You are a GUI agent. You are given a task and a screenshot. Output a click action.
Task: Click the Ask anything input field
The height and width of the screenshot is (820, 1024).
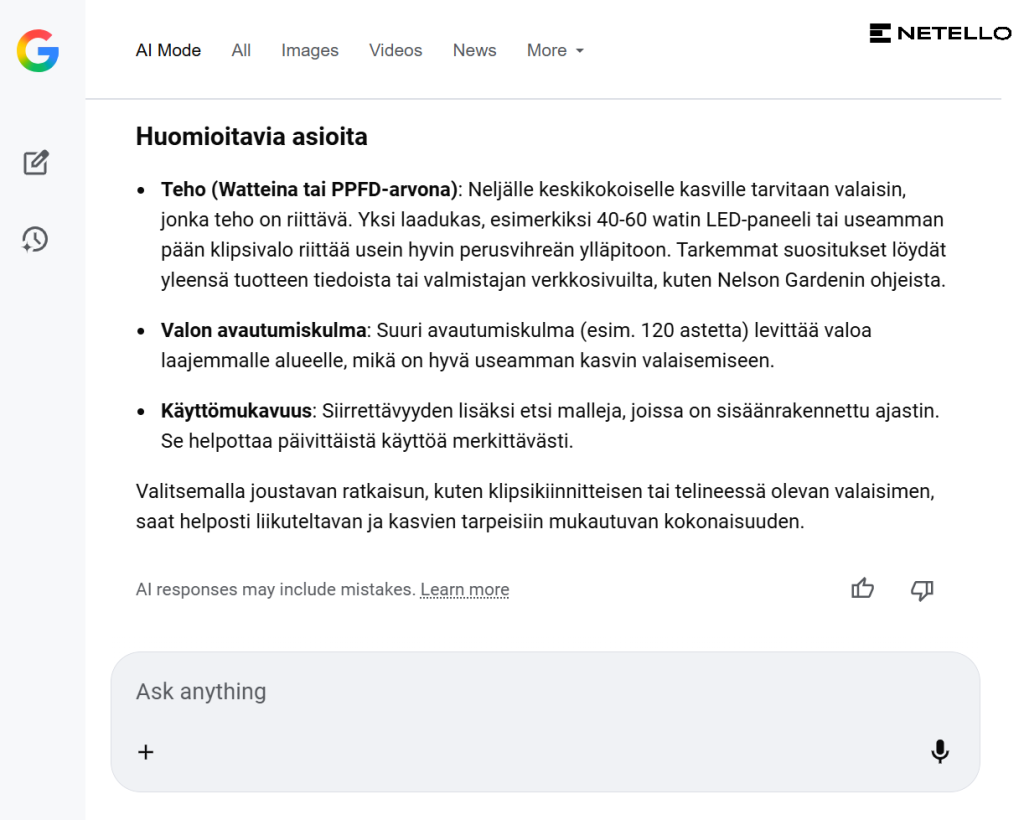pos(400,691)
